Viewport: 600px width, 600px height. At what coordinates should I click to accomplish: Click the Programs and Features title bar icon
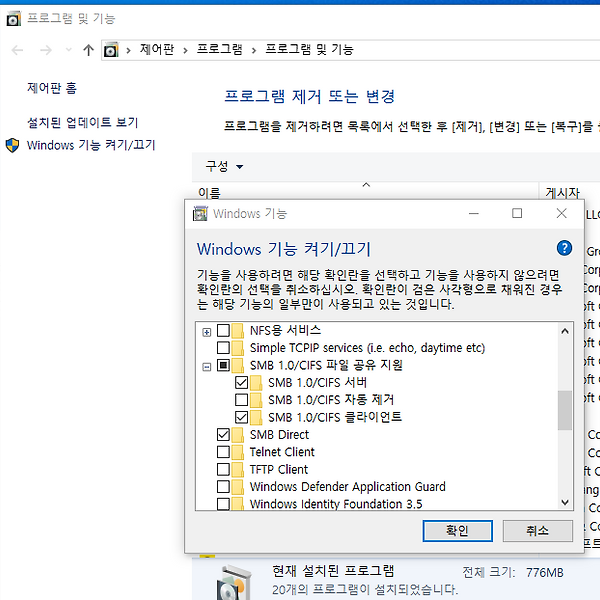pyautogui.click(x=13, y=18)
